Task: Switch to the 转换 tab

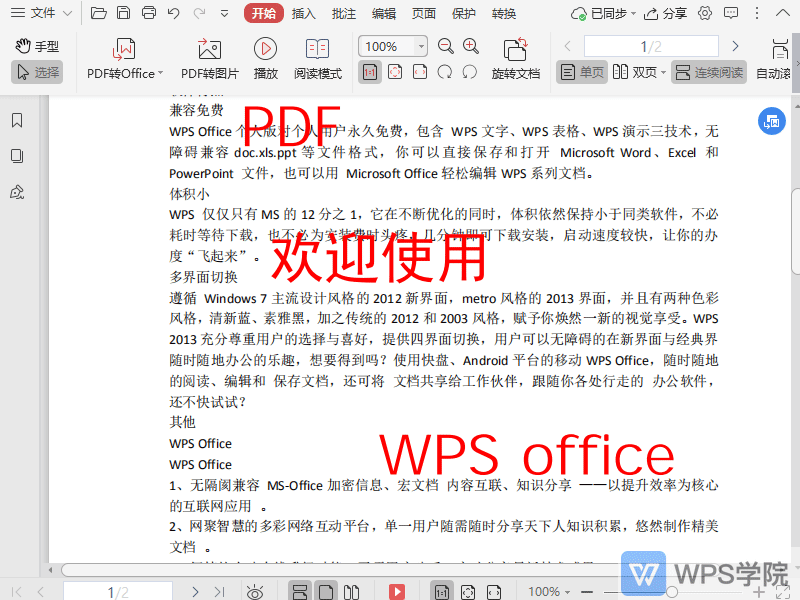Action: tap(504, 13)
